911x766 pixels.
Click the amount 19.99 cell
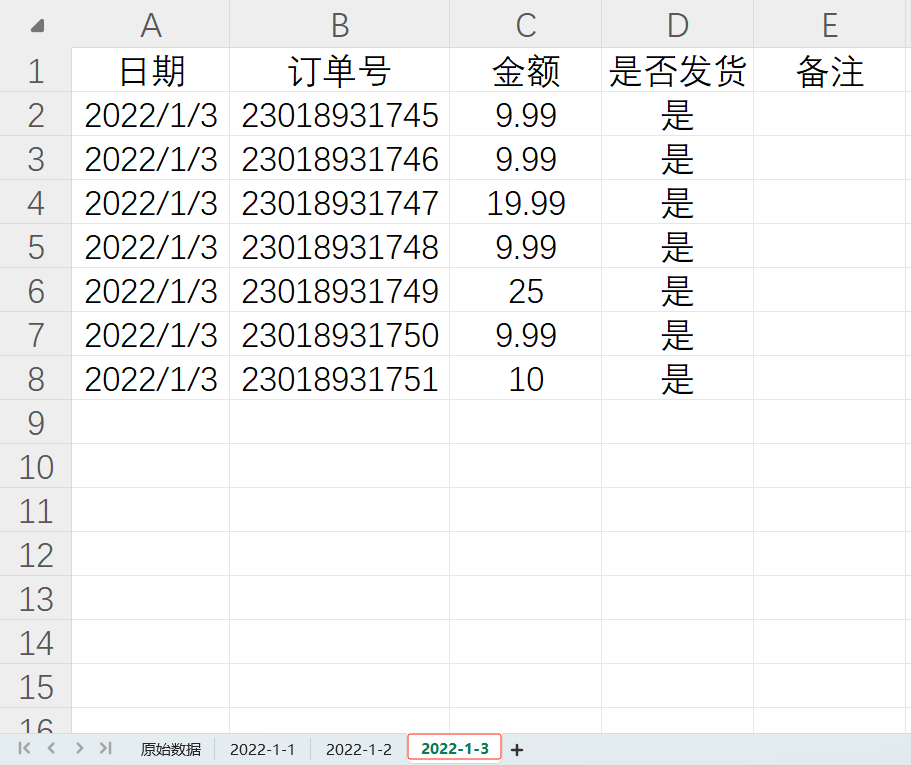pyautogui.click(x=526, y=202)
